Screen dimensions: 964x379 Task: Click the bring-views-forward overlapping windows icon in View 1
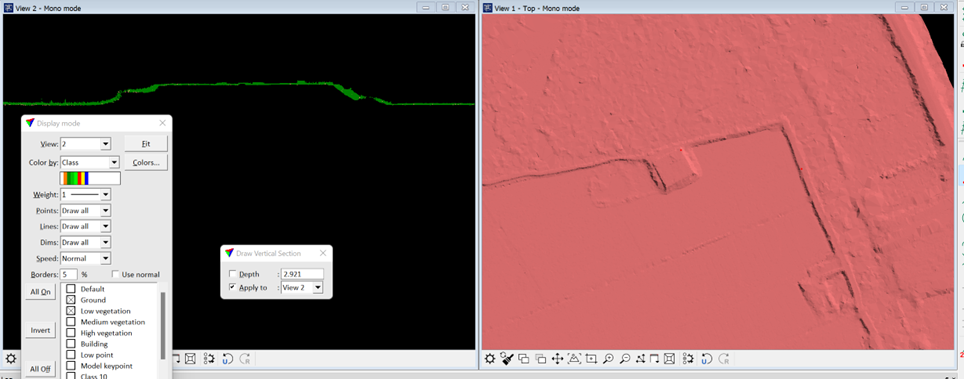click(x=524, y=359)
